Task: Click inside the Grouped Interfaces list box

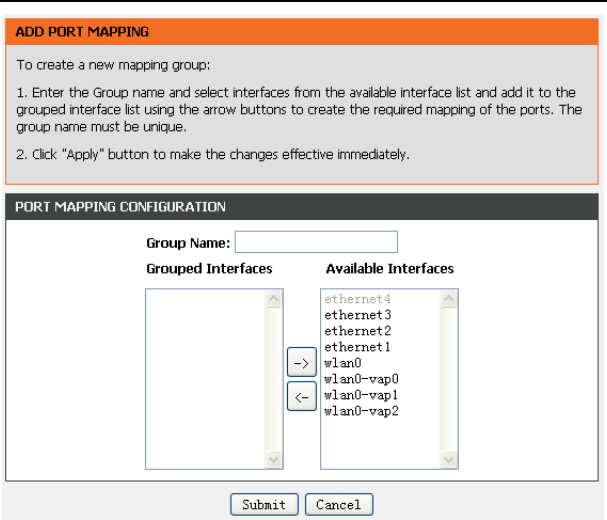Action: [x=205, y=379]
